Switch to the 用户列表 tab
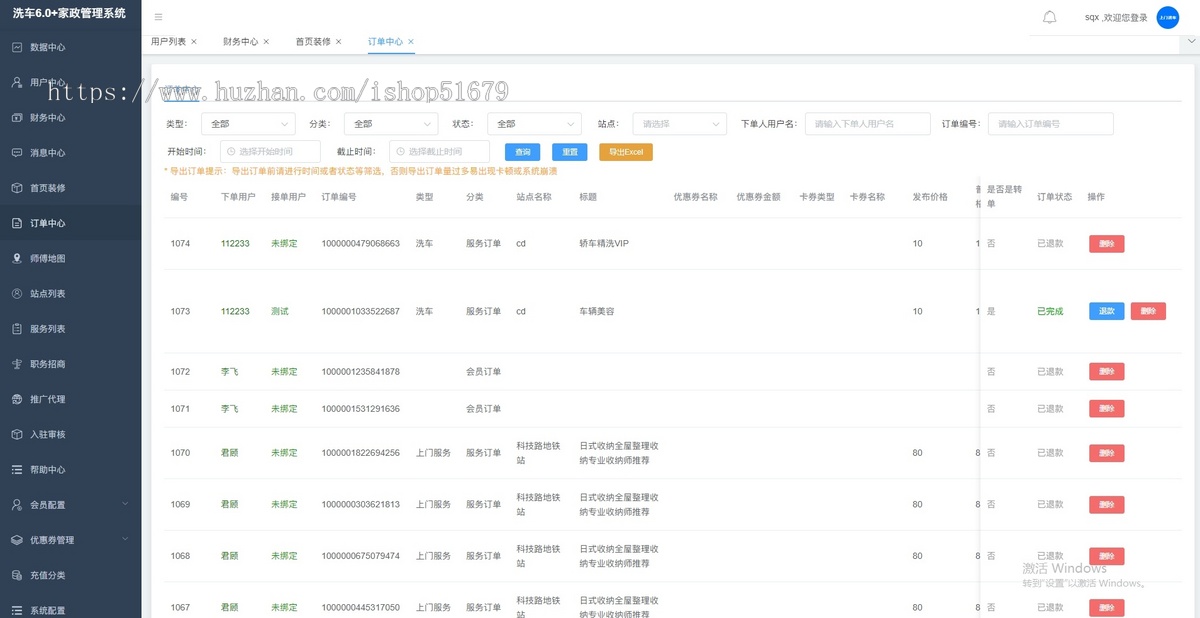 tap(168, 42)
